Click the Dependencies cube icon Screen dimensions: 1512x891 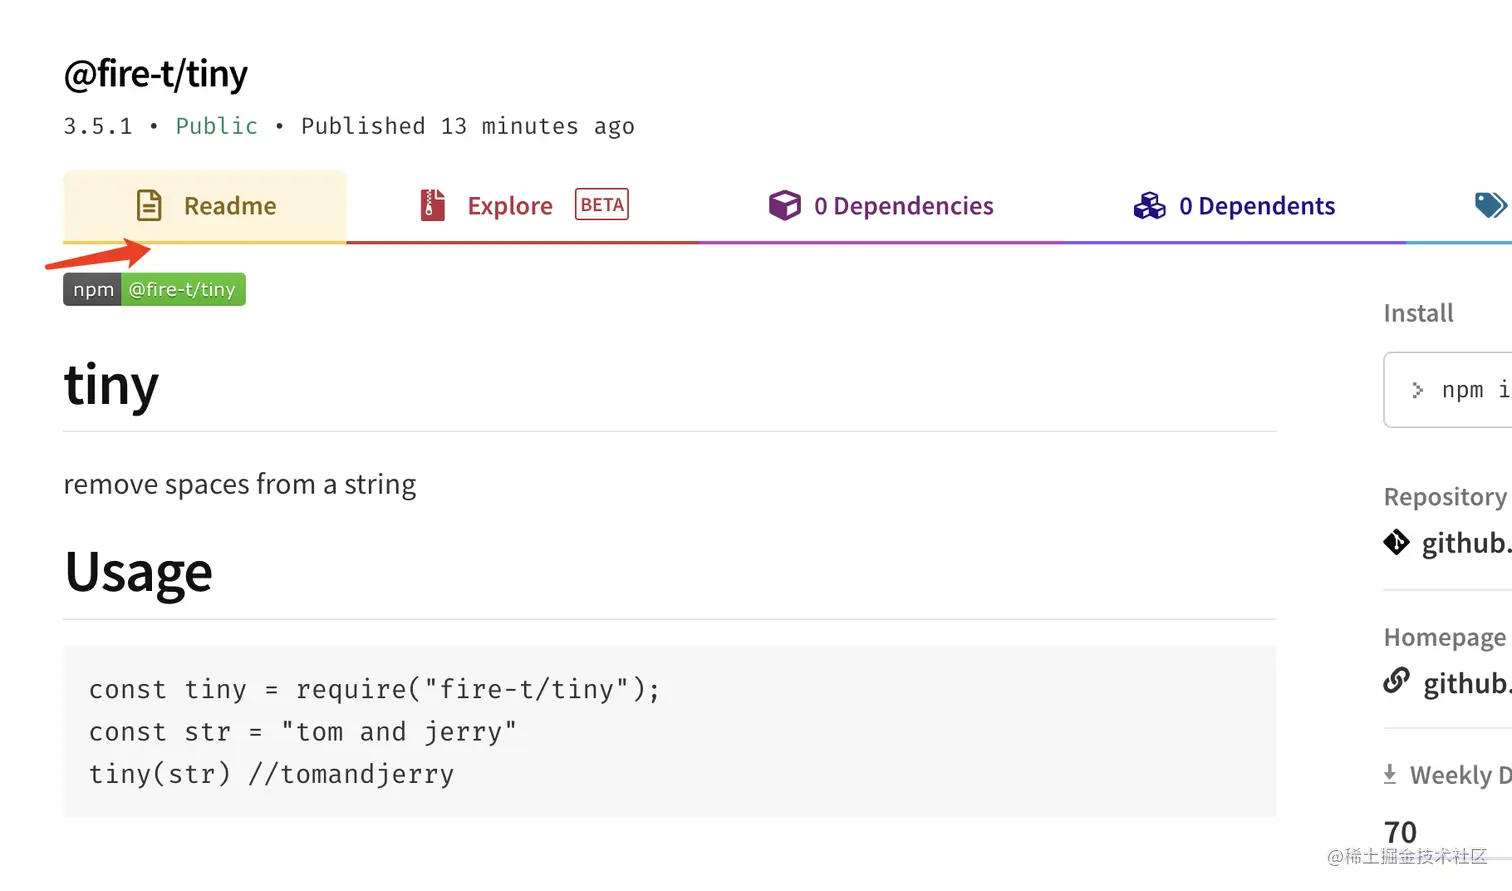coord(785,206)
